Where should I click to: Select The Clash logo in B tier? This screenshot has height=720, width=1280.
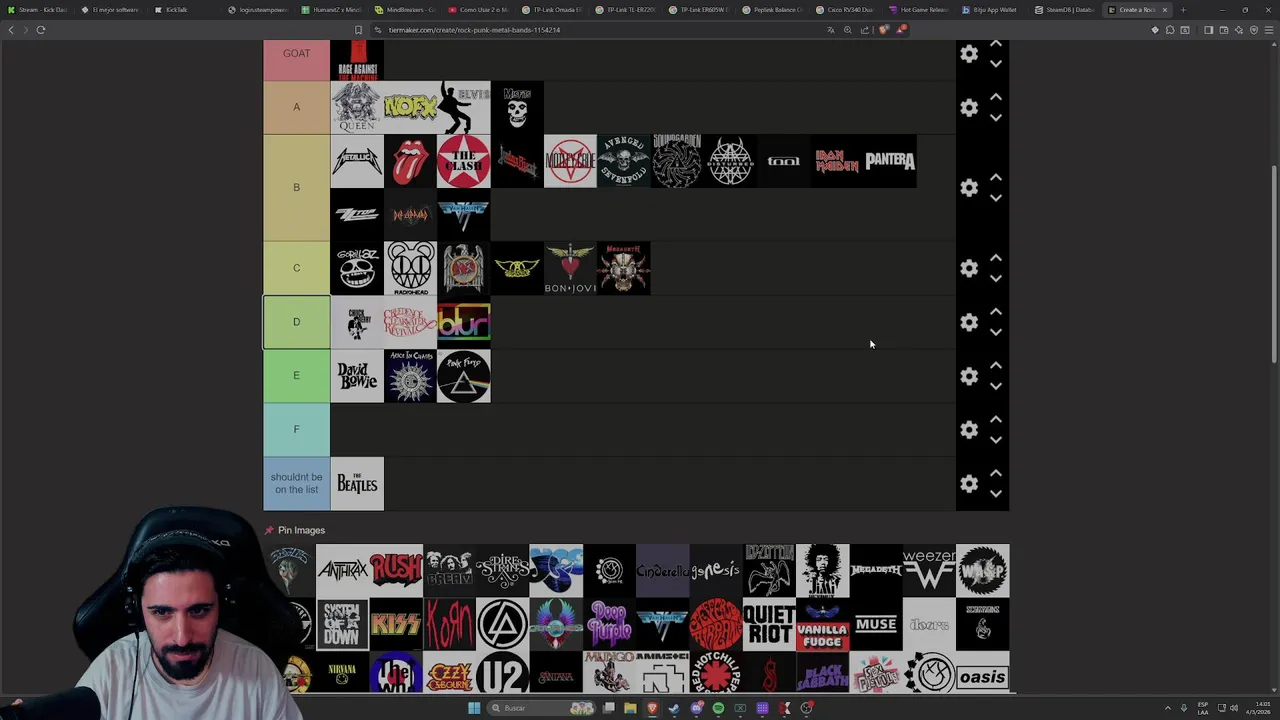click(464, 161)
